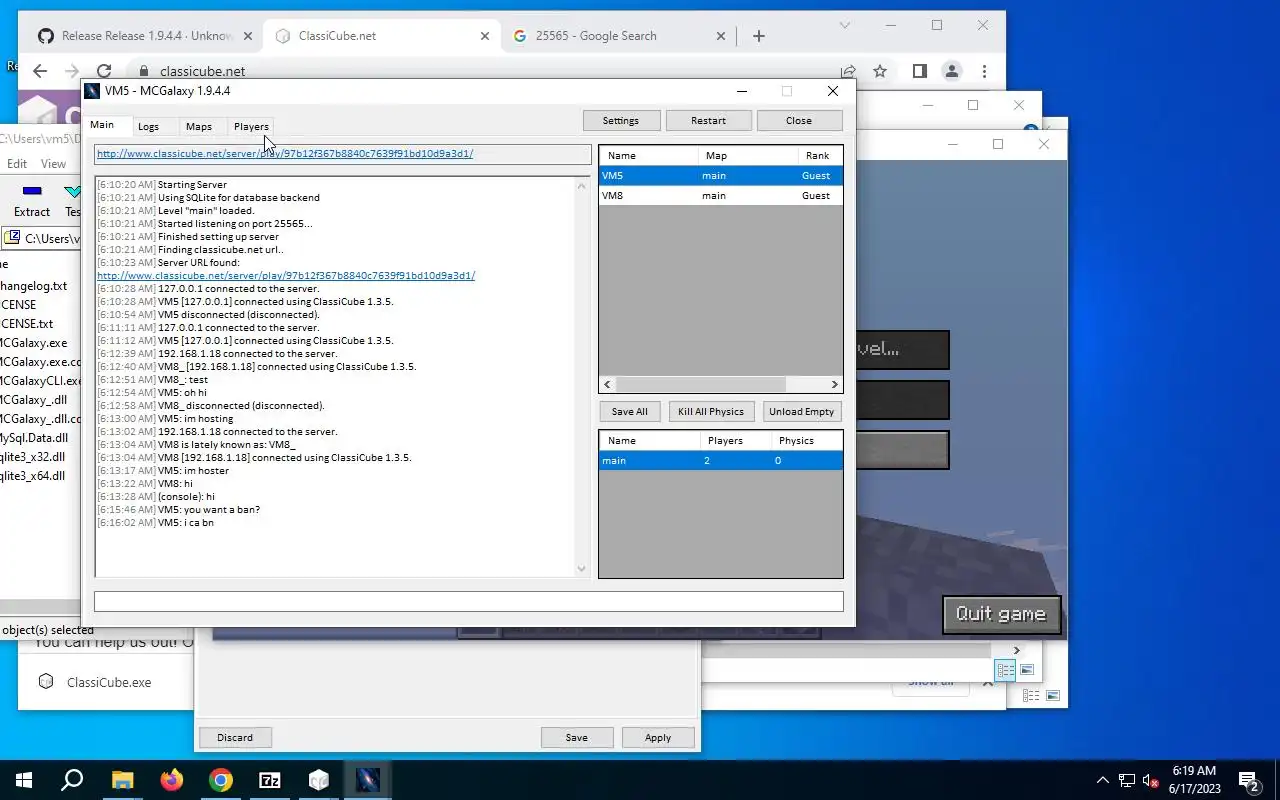
Task: Click the MCGalaxy window title icon
Action: (x=92, y=91)
